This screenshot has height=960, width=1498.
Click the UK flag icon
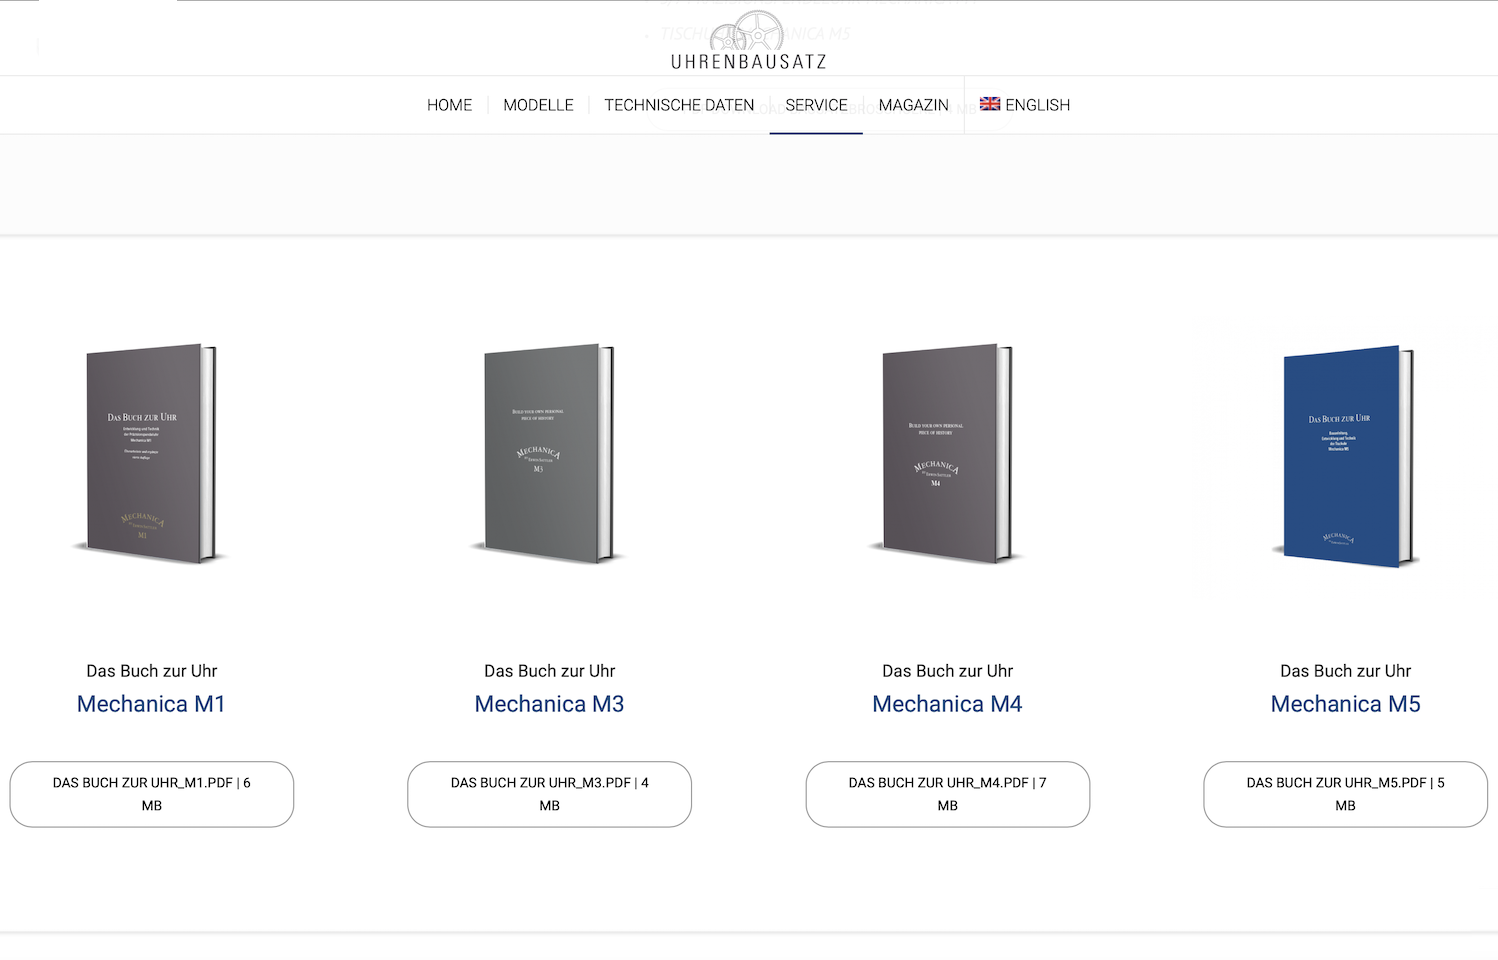pos(990,104)
